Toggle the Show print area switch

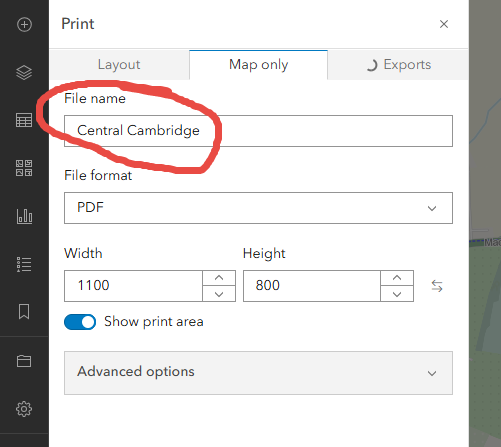[x=80, y=322]
